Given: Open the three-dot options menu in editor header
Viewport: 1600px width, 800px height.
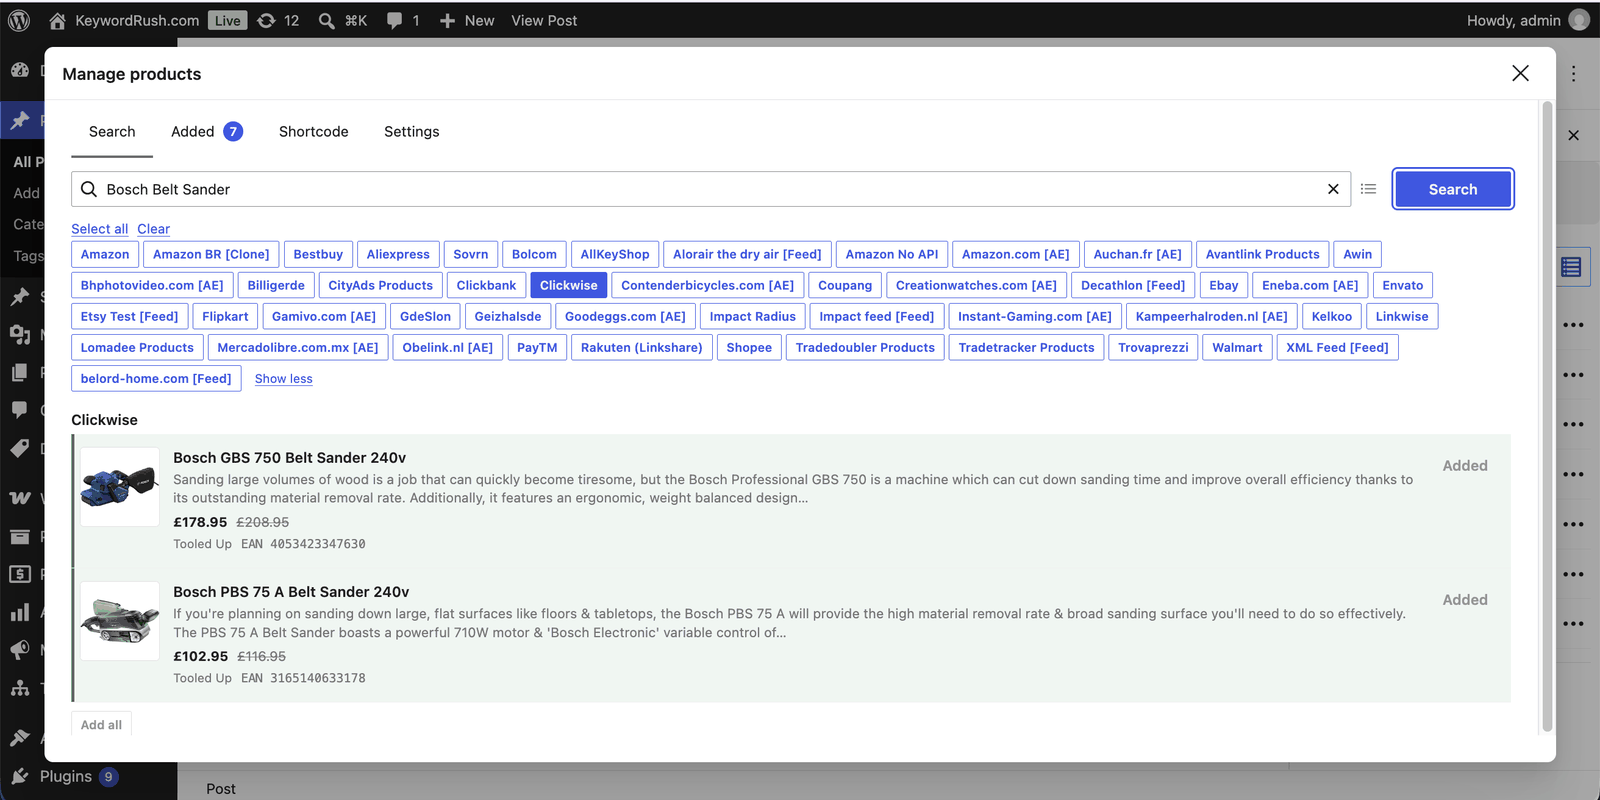Looking at the screenshot, I should click(1573, 73).
